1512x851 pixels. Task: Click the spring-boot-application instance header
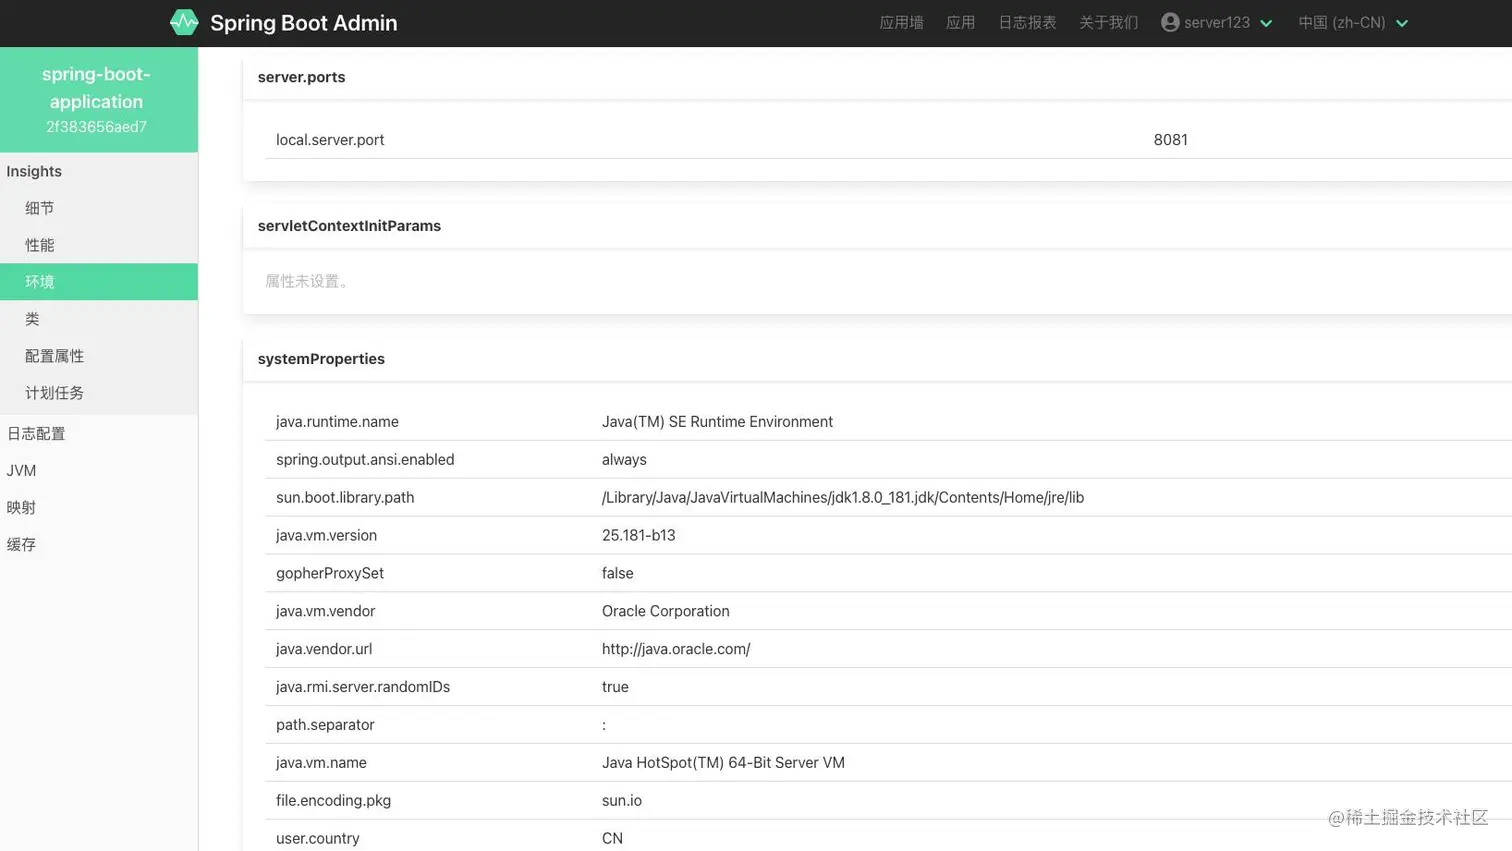pyautogui.click(x=99, y=100)
